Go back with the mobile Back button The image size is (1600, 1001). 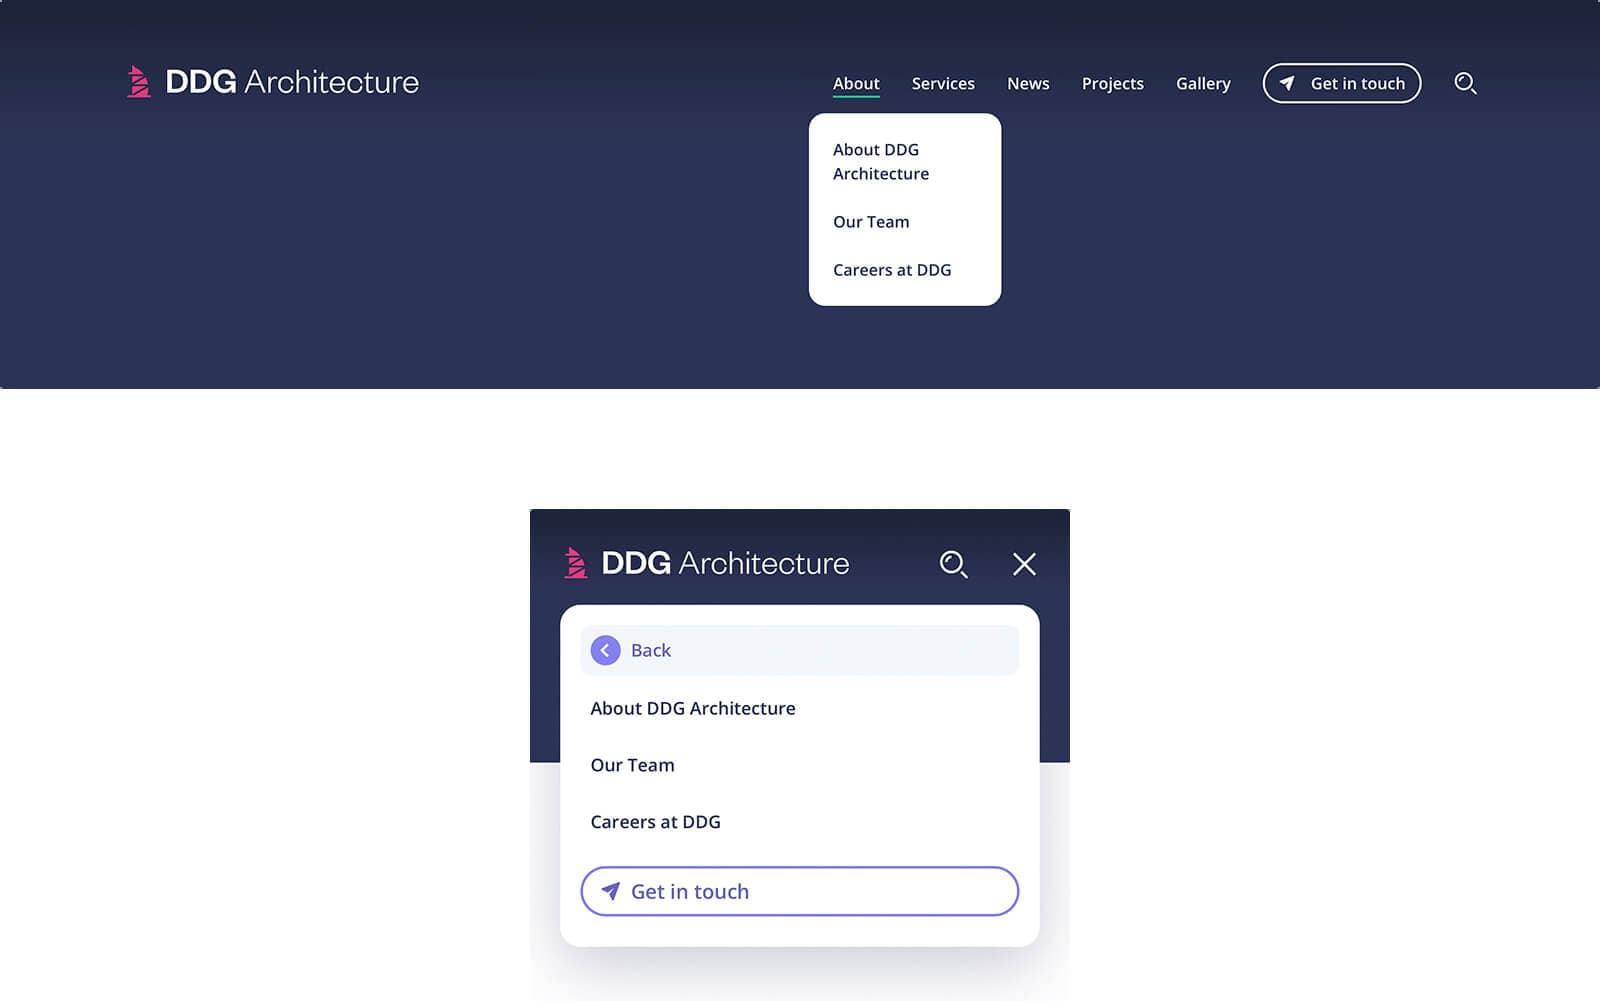tap(799, 650)
